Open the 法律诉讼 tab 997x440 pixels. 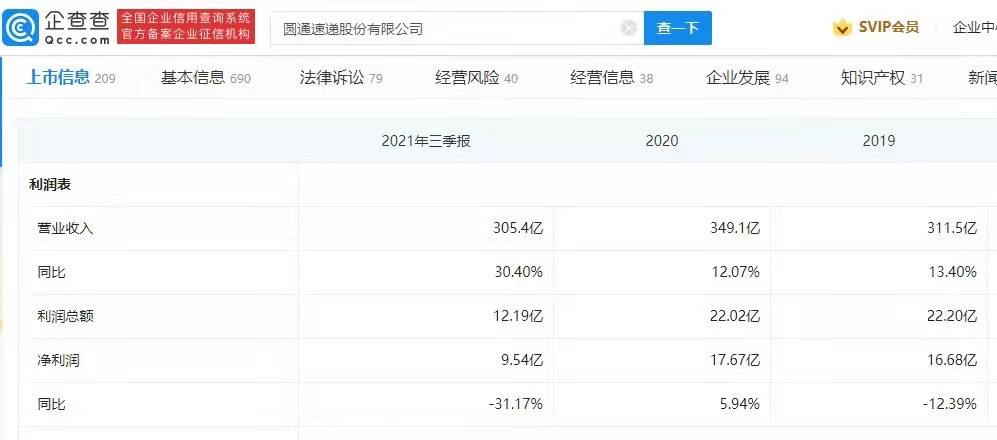(341, 78)
